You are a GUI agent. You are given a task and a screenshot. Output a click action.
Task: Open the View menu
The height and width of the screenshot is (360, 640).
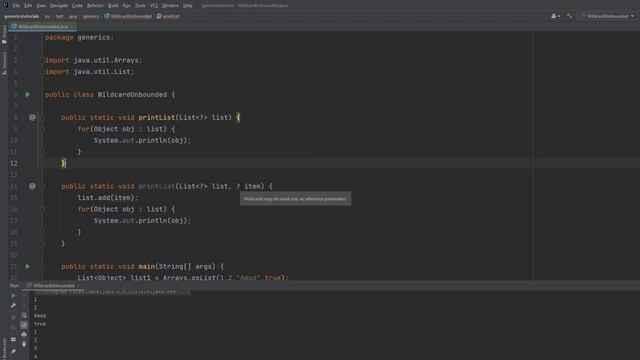[x=41, y=6]
